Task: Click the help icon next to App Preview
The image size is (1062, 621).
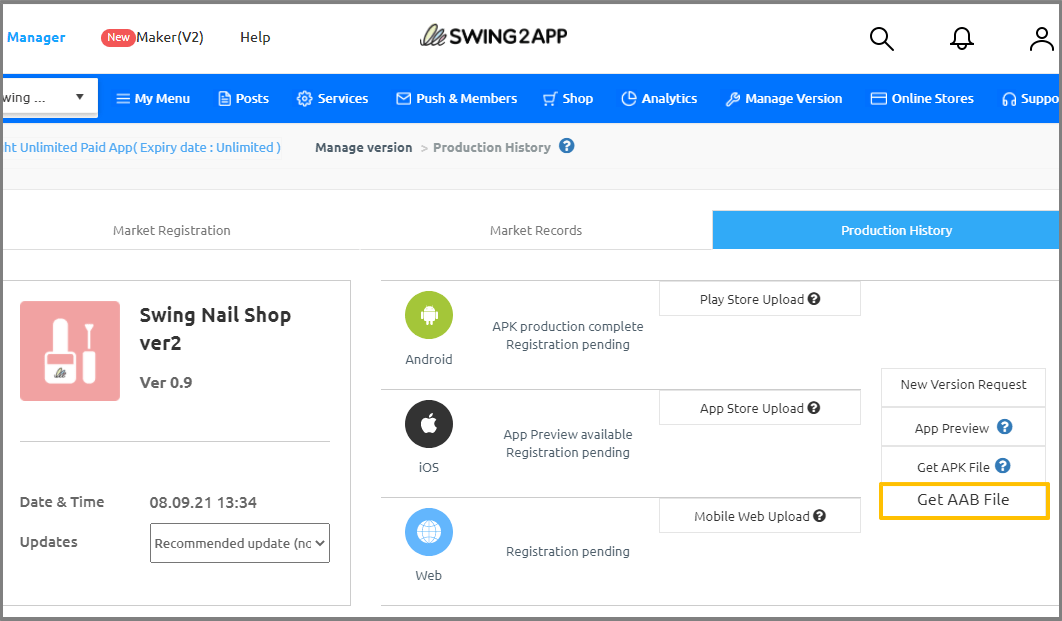Action: click(x=1005, y=427)
